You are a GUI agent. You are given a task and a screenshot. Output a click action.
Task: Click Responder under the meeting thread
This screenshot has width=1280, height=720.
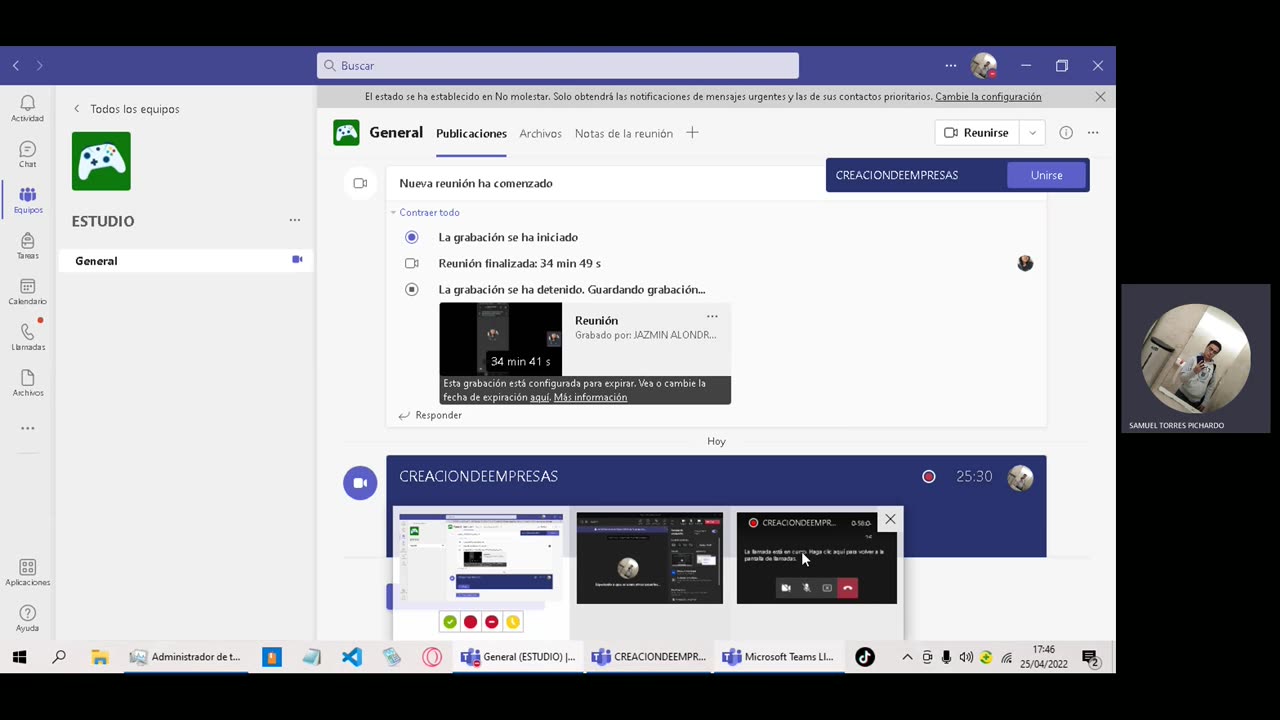pyautogui.click(x=430, y=415)
